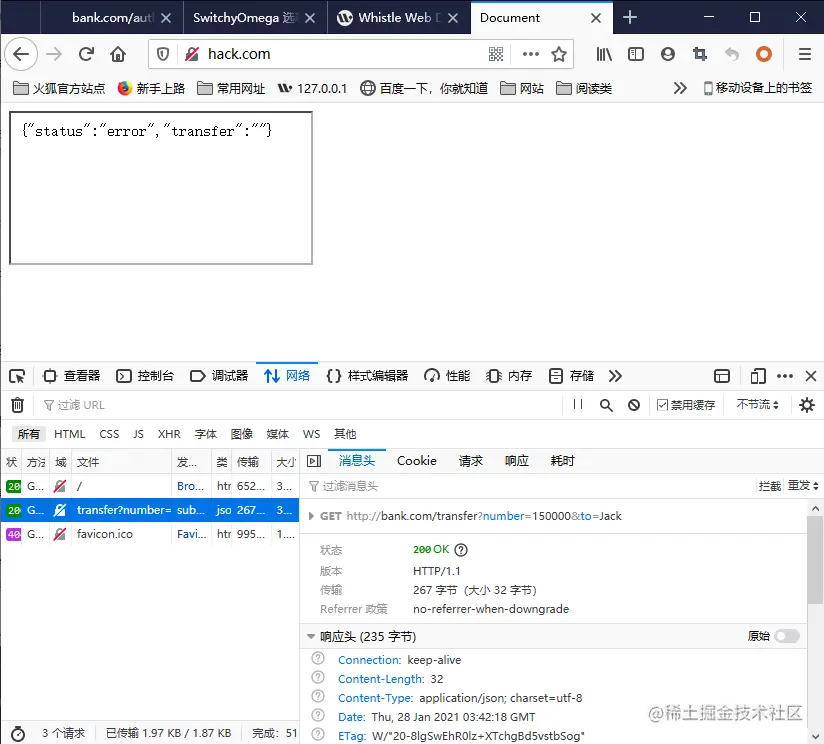Open the 阅读类 bookmarks folder
Image resolution: width=824 pixels, height=744 pixels.
click(584, 88)
